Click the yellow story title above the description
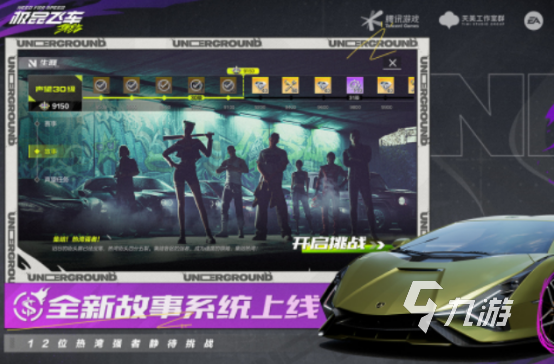Screen dimensions: 554x364 coord(76,240)
